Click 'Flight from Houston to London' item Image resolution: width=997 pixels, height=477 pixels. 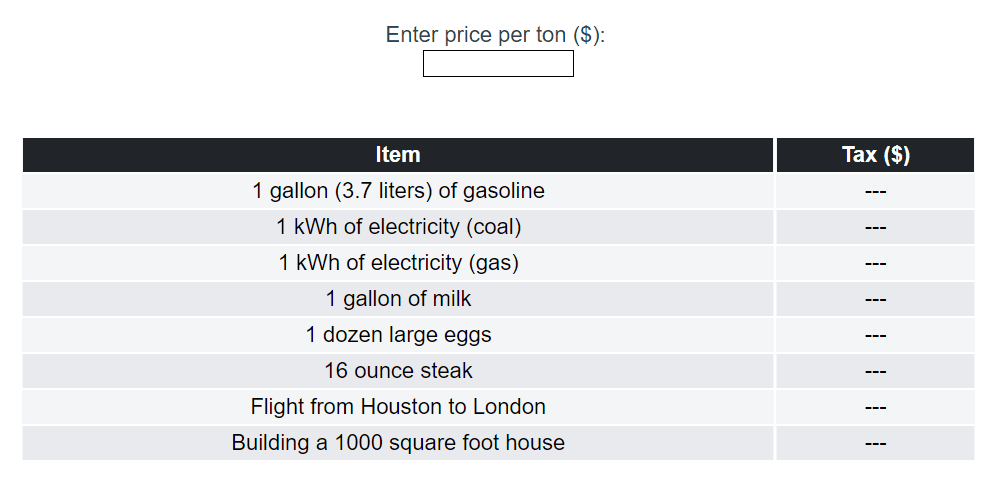(398, 407)
